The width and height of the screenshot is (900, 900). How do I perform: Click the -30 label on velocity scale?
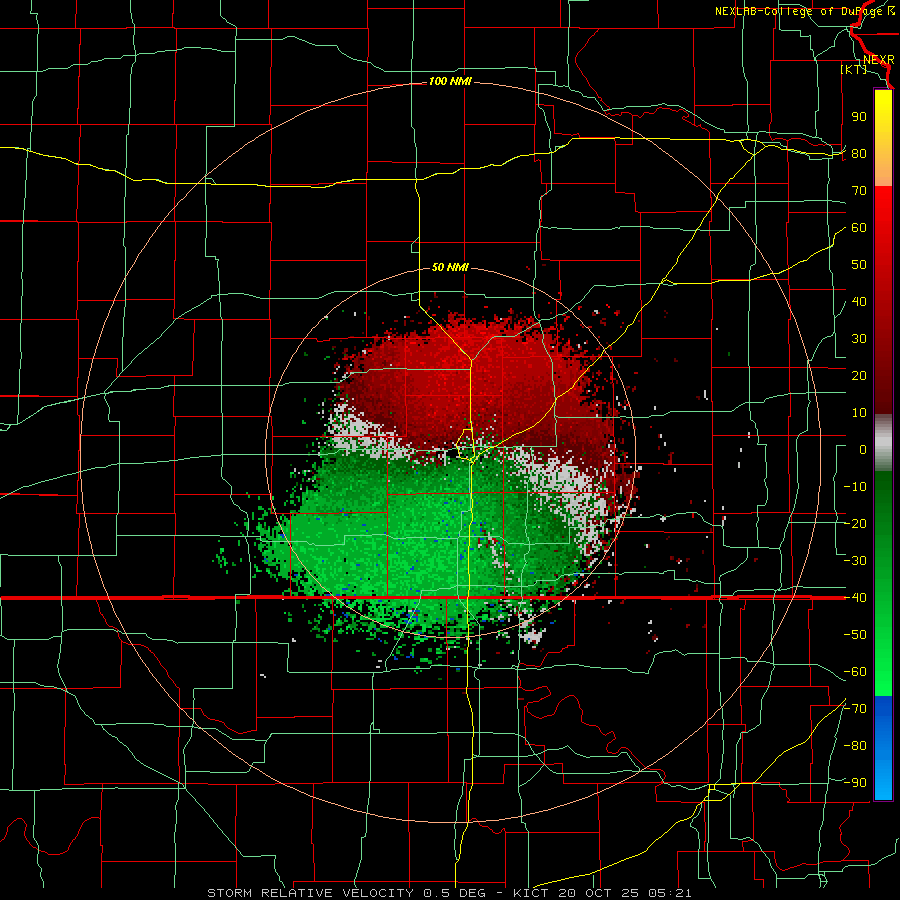click(x=855, y=561)
